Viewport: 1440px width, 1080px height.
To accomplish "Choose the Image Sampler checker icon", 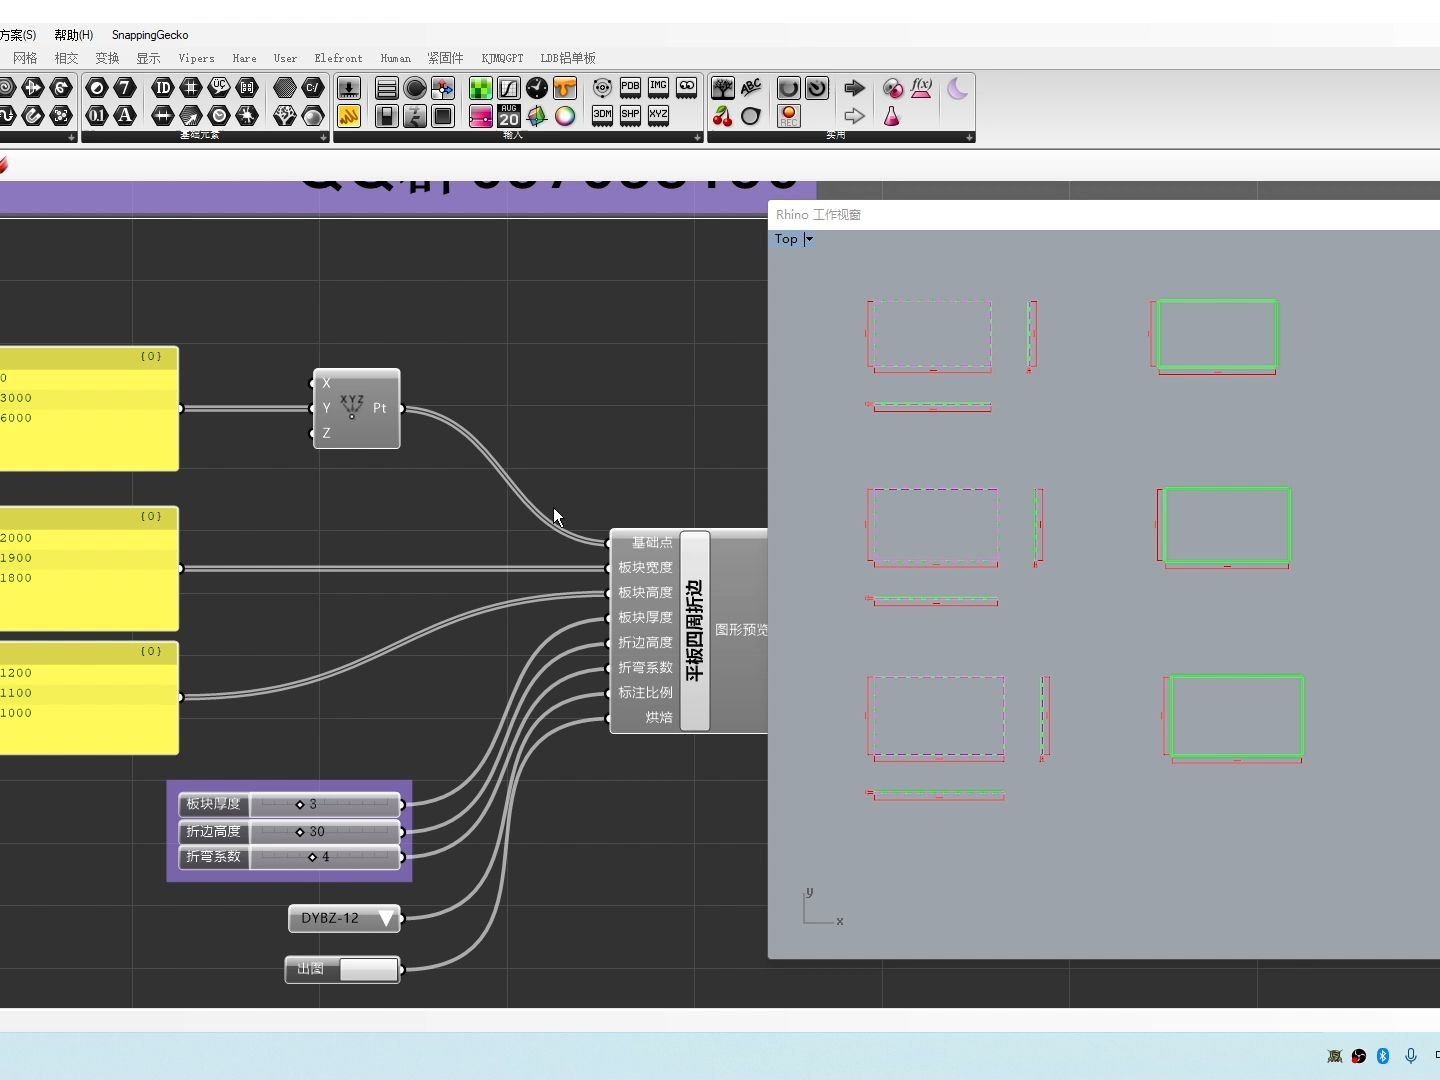I will click(481, 88).
